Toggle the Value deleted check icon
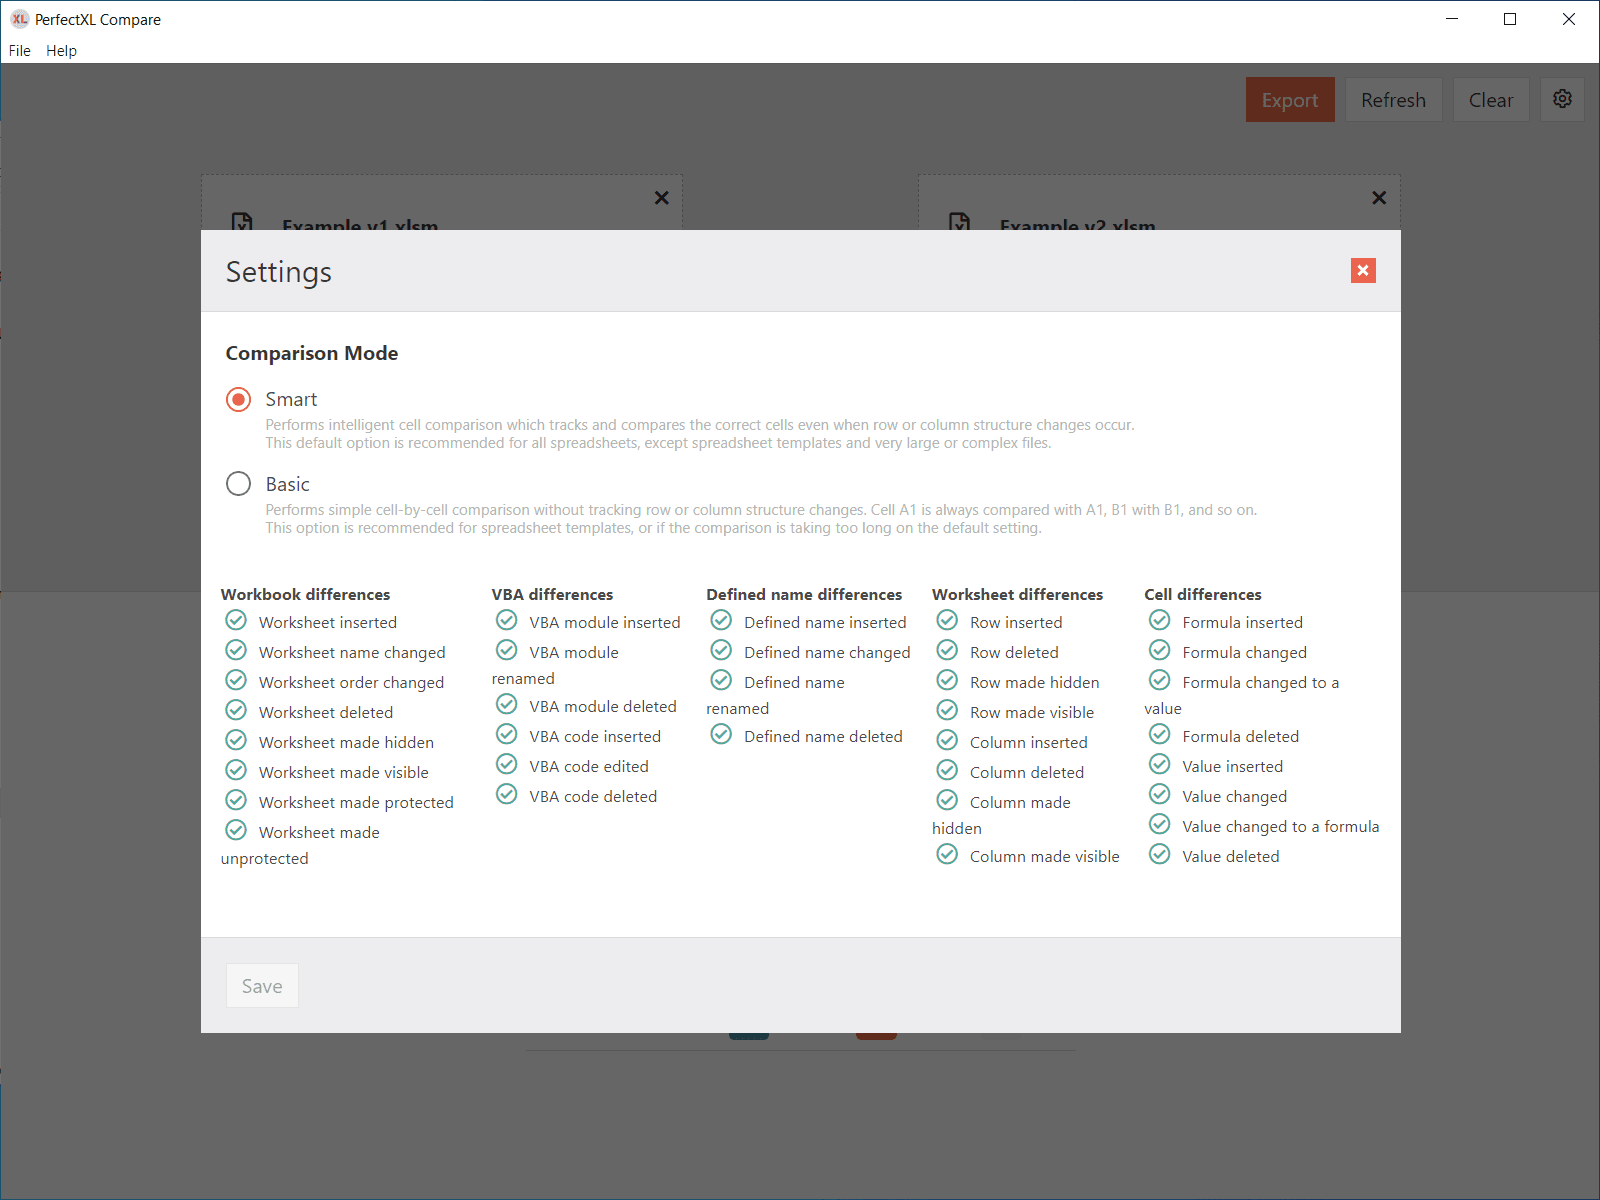 point(1159,855)
